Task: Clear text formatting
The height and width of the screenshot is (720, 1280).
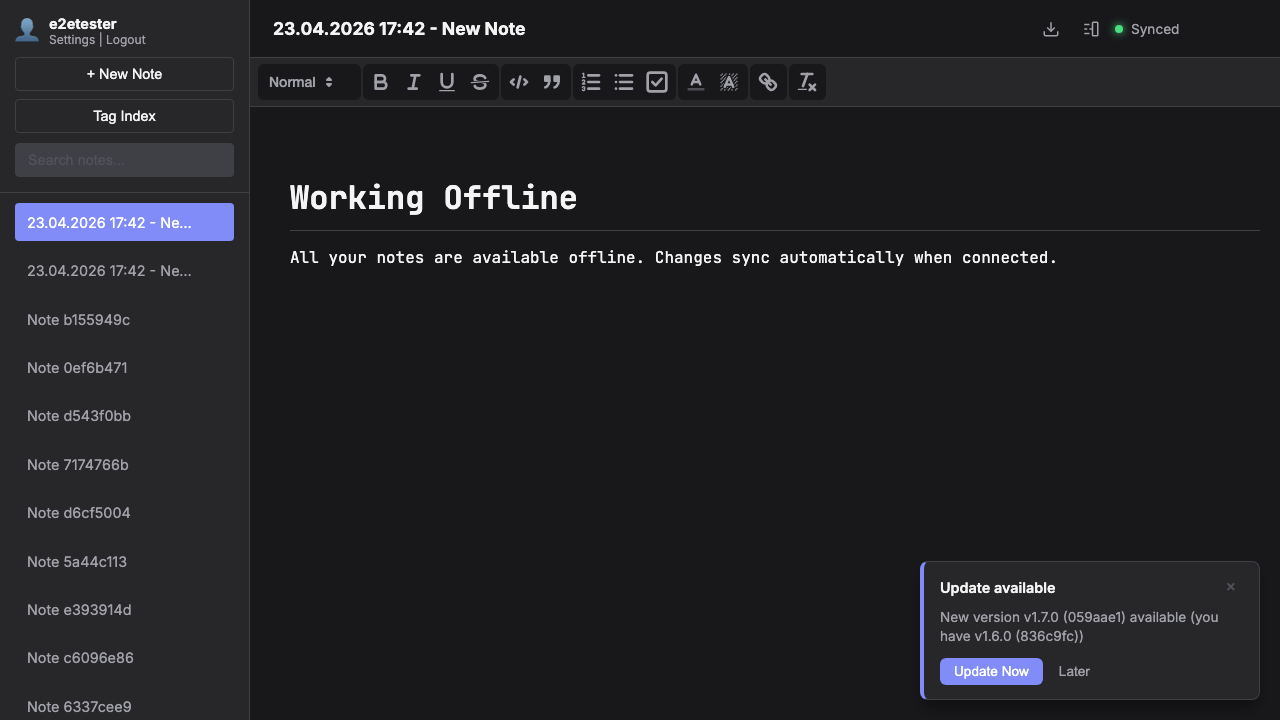Action: pyautogui.click(x=806, y=82)
